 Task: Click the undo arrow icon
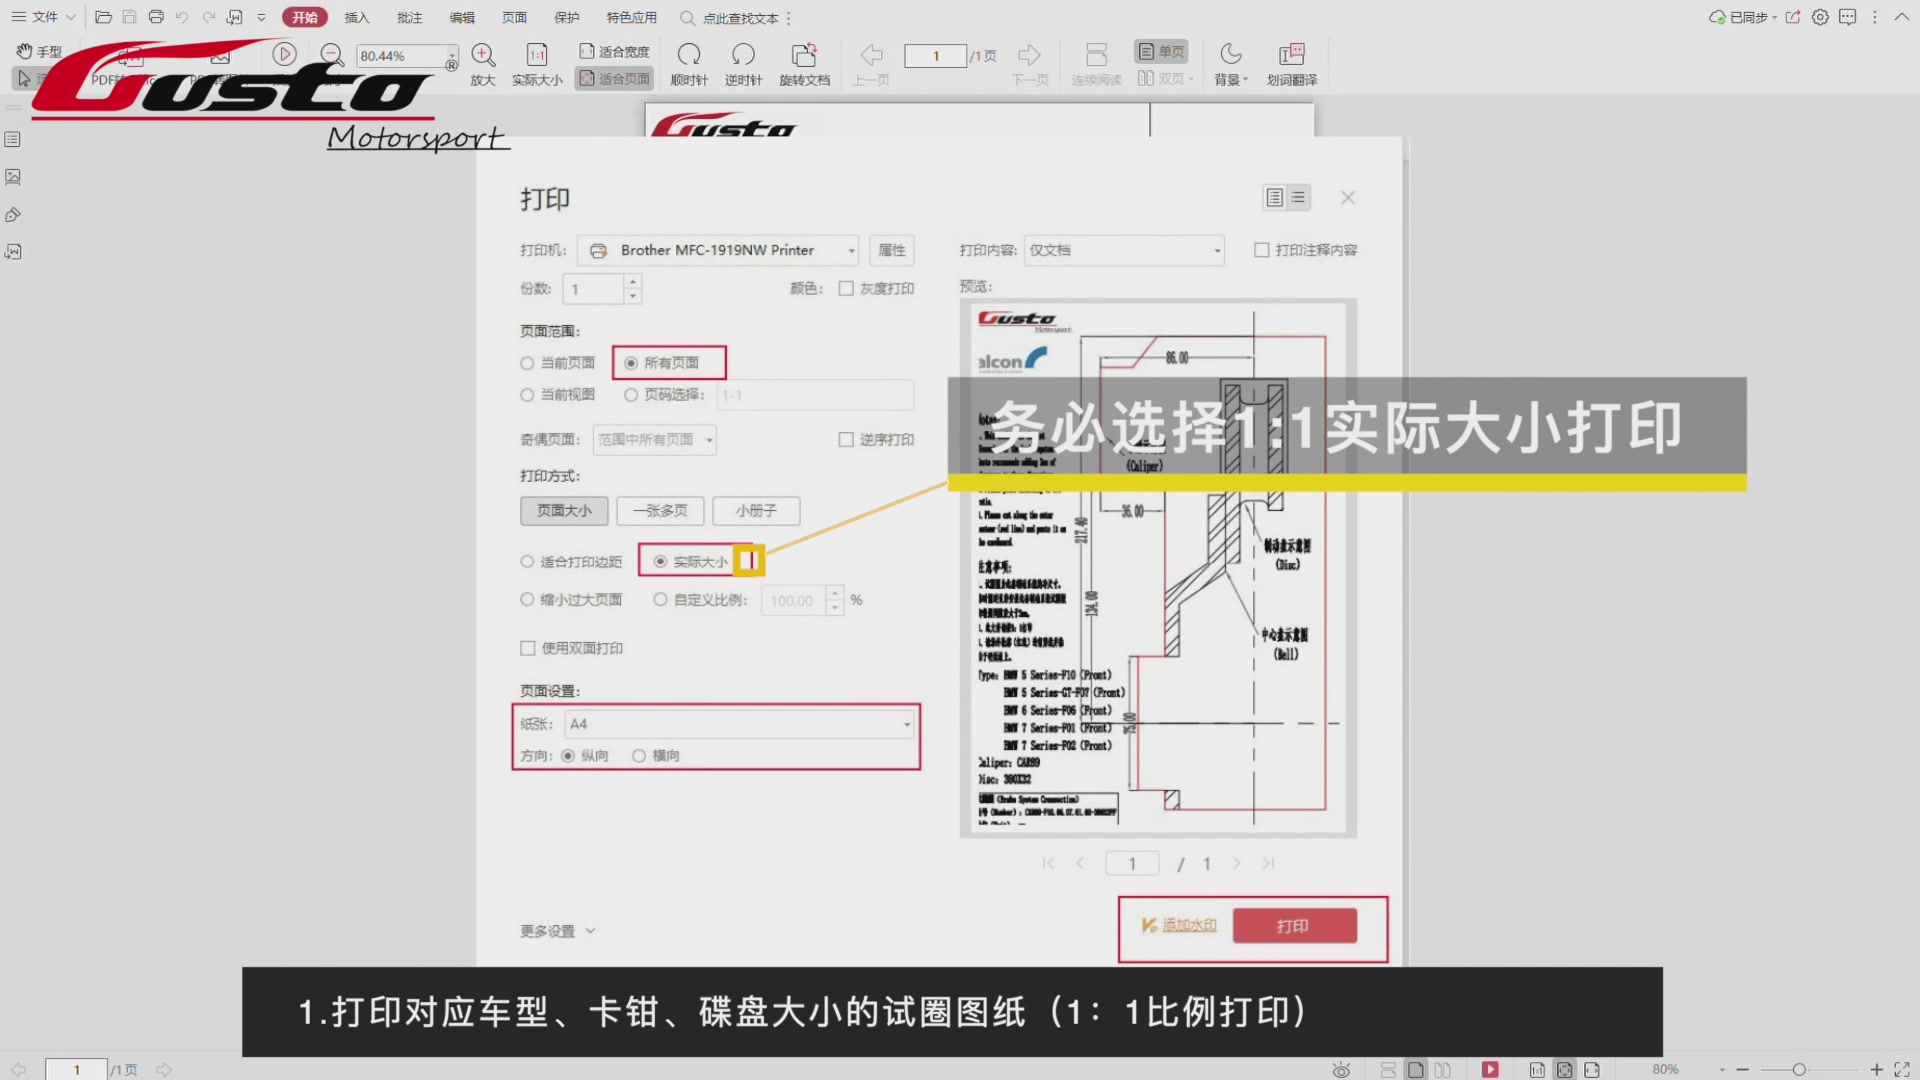point(182,17)
